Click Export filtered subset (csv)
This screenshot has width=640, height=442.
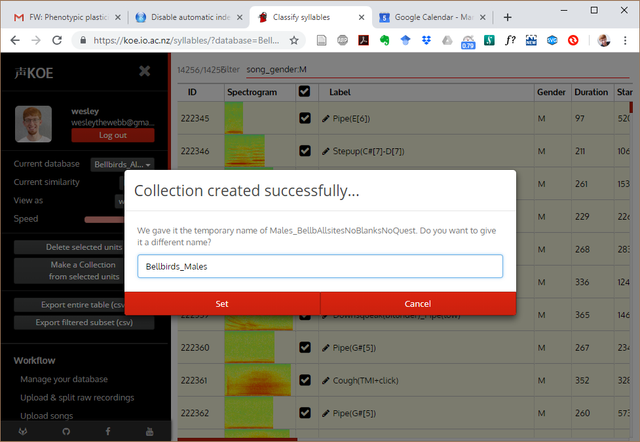[x=84, y=322]
